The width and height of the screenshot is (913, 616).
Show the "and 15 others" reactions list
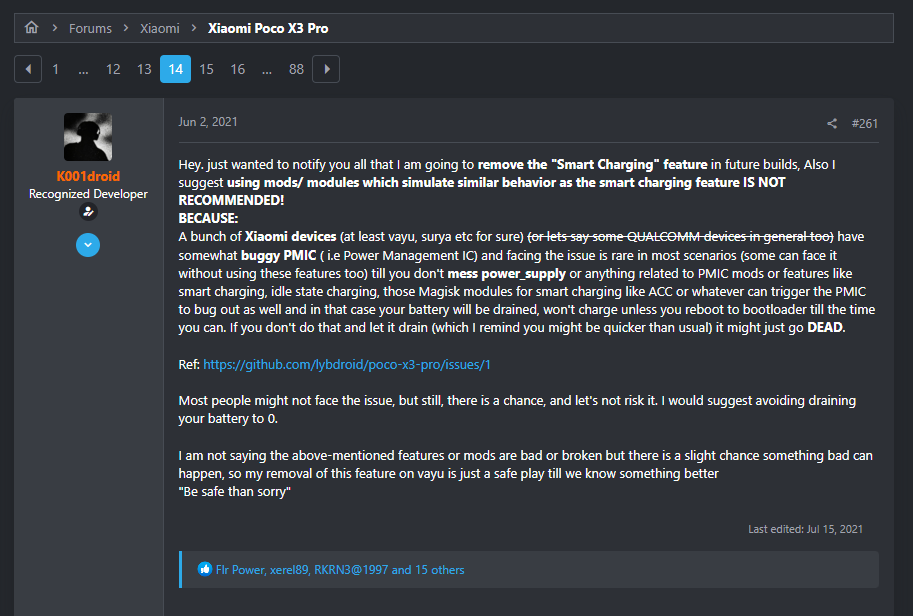pos(428,570)
